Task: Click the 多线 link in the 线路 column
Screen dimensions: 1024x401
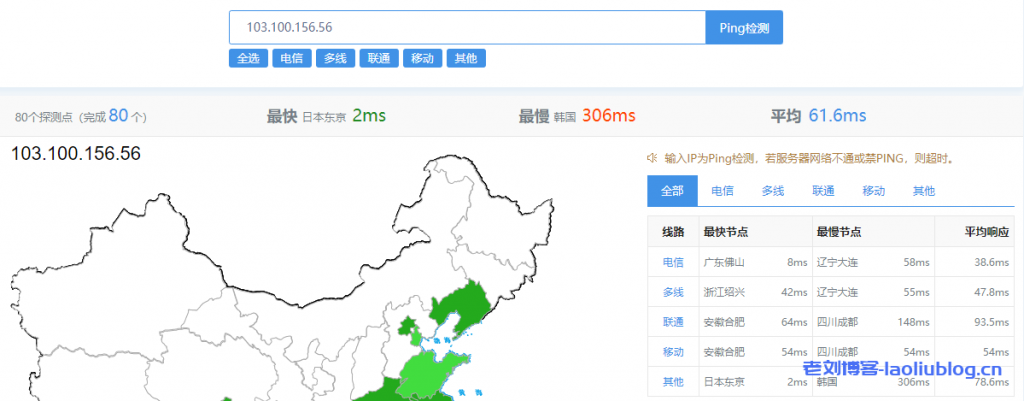Action: tap(673, 292)
